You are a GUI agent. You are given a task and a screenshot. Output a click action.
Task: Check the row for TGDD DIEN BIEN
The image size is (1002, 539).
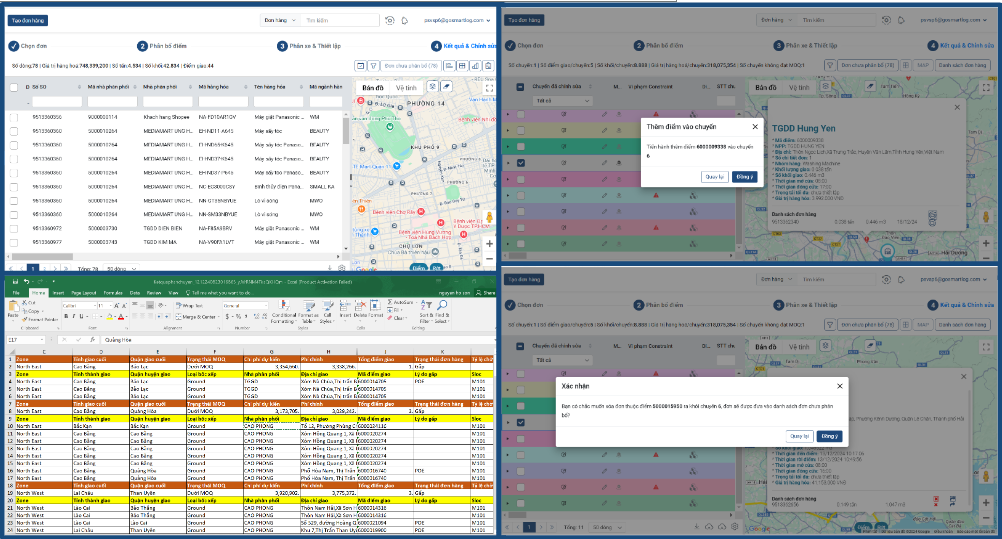tap(14, 227)
